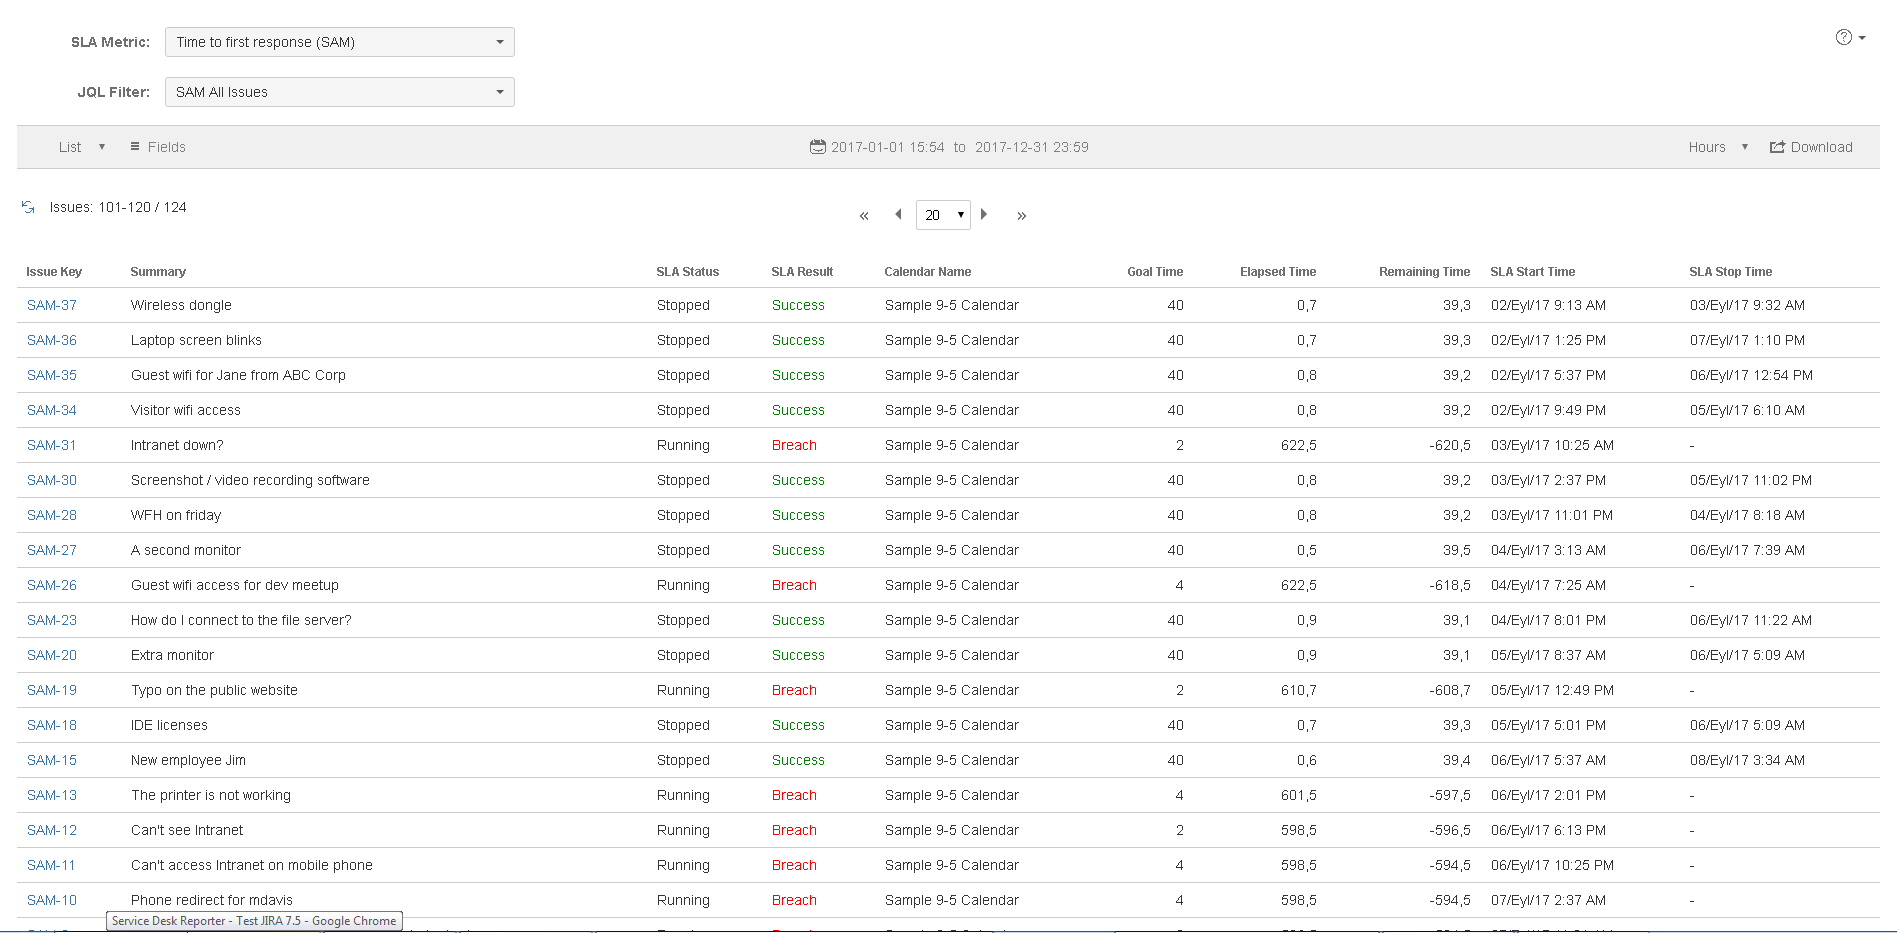Open issue SAM-37 link
The image size is (1897, 933).
coord(52,305)
